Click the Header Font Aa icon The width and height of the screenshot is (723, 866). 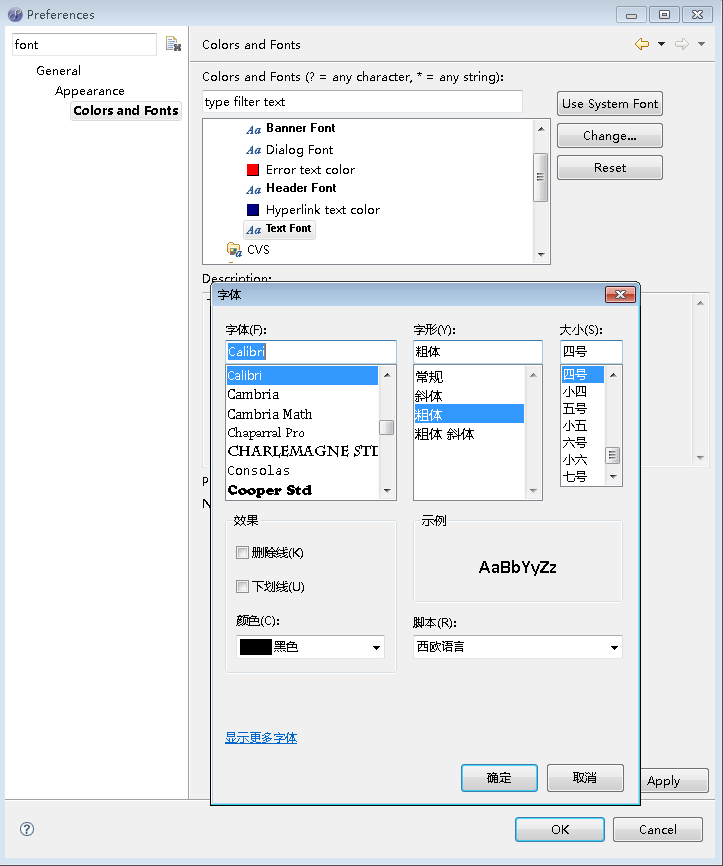[x=254, y=189]
